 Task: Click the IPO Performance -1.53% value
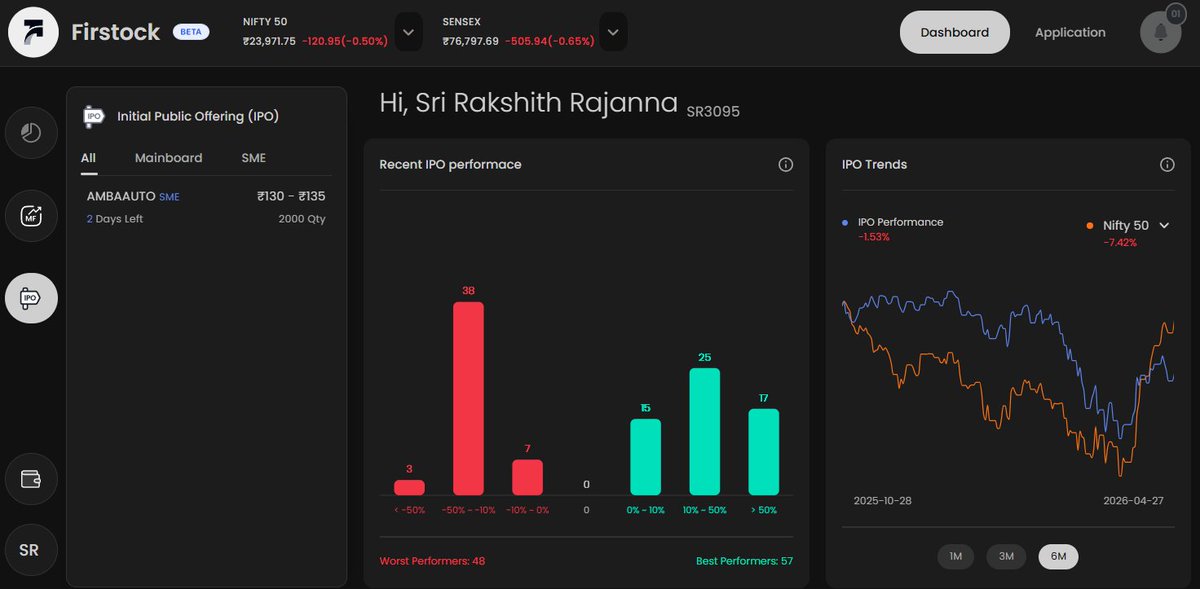tap(874, 237)
